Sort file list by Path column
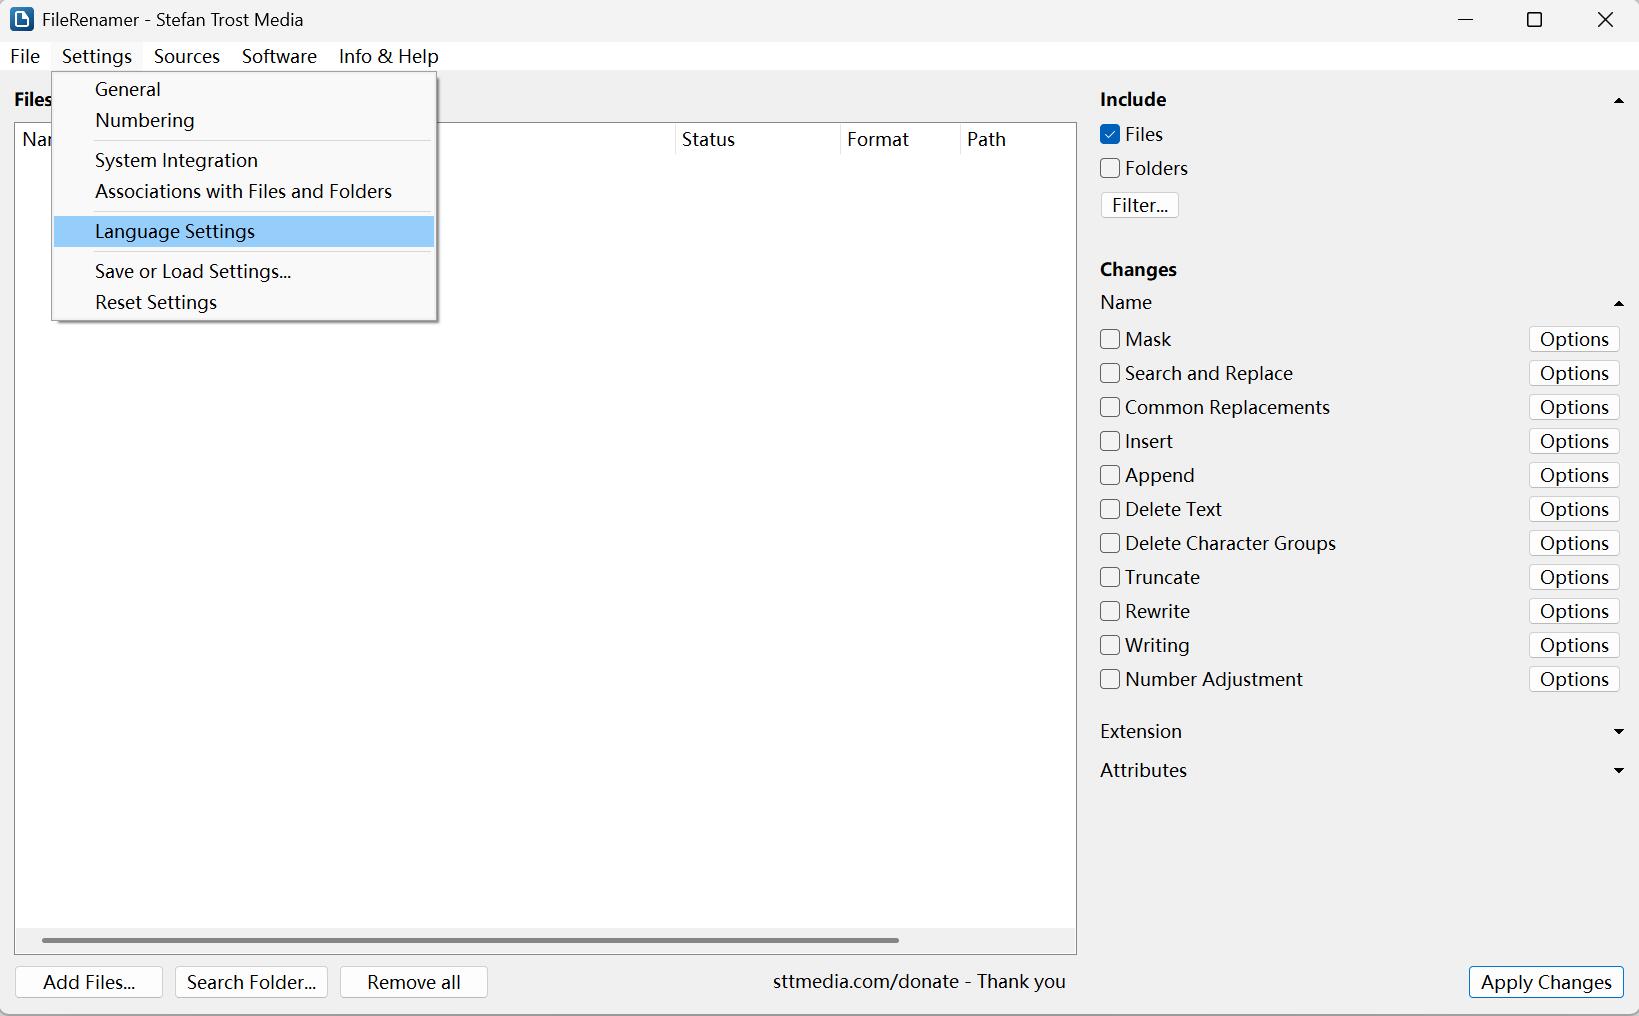Image resolution: width=1639 pixels, height=1016 pixels. pyautogui.click(x=1018, y=139)
